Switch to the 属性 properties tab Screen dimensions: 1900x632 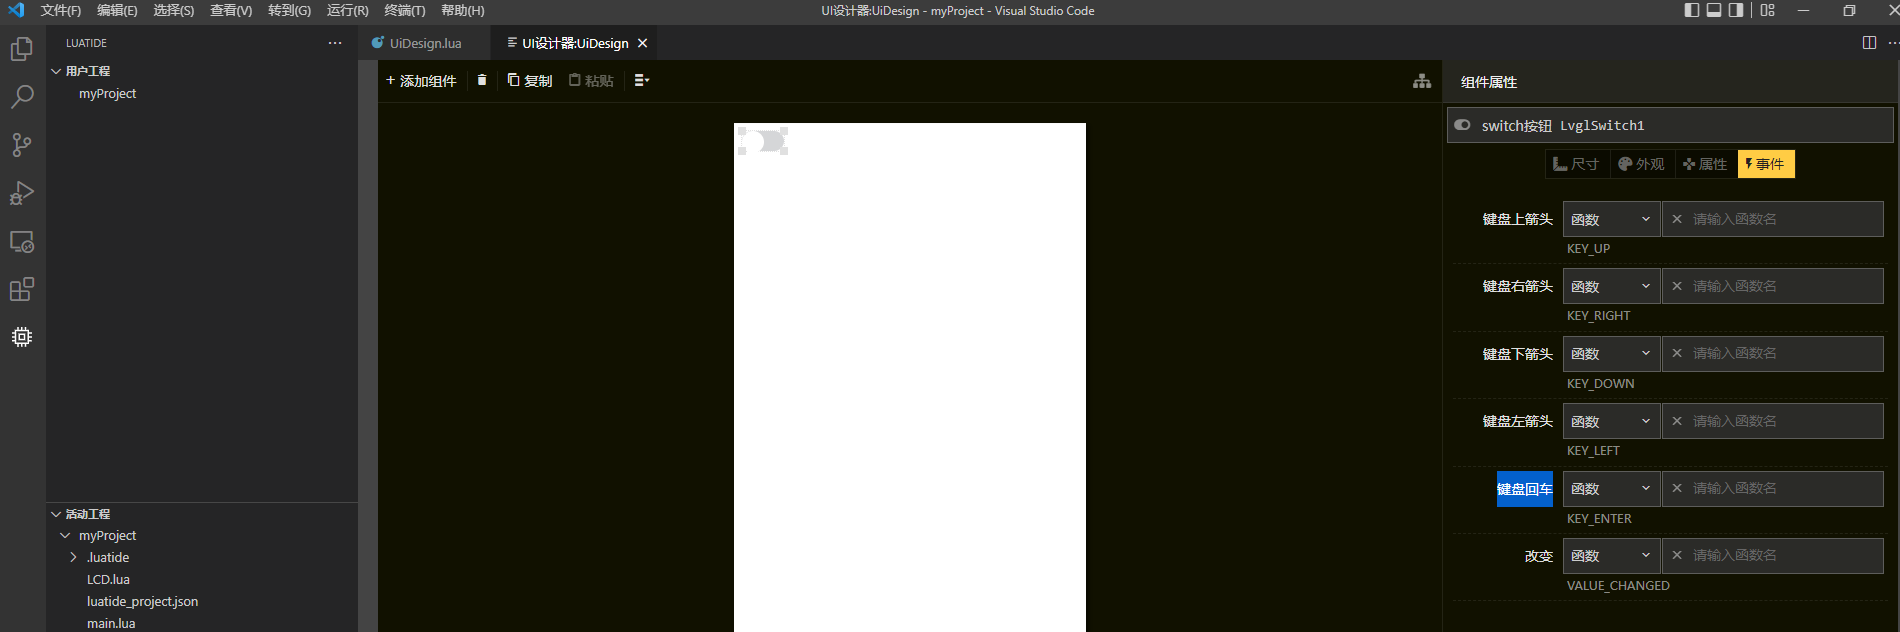pos(1706,164)
